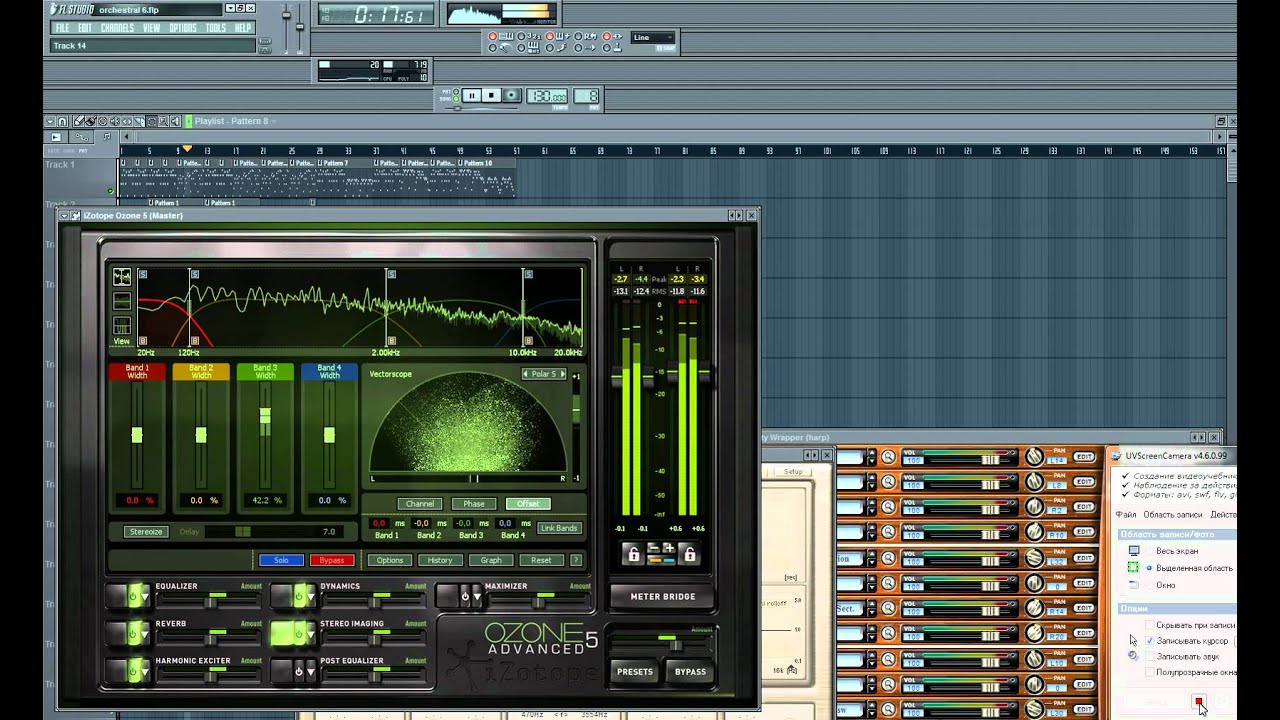Click the Solo button in Ozone
The image size is (1280, 720).
281,560
